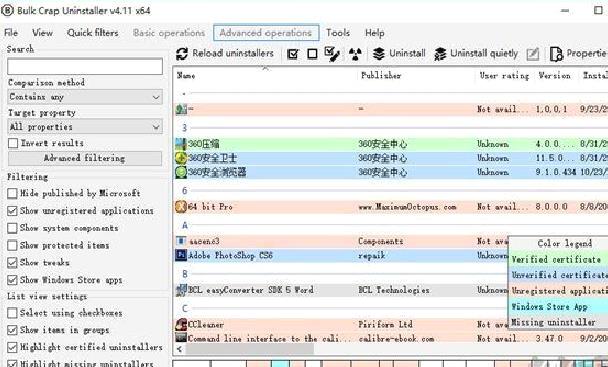608x367 pixels.
Task: Click the Uninstall stack icon
Action: (x=379, y=54)
